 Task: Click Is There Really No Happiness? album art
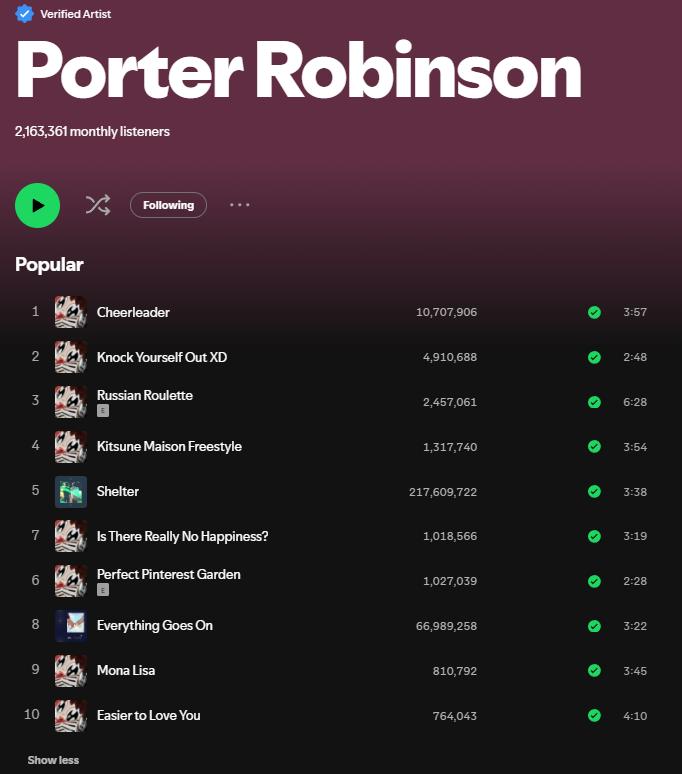point(71,536)
